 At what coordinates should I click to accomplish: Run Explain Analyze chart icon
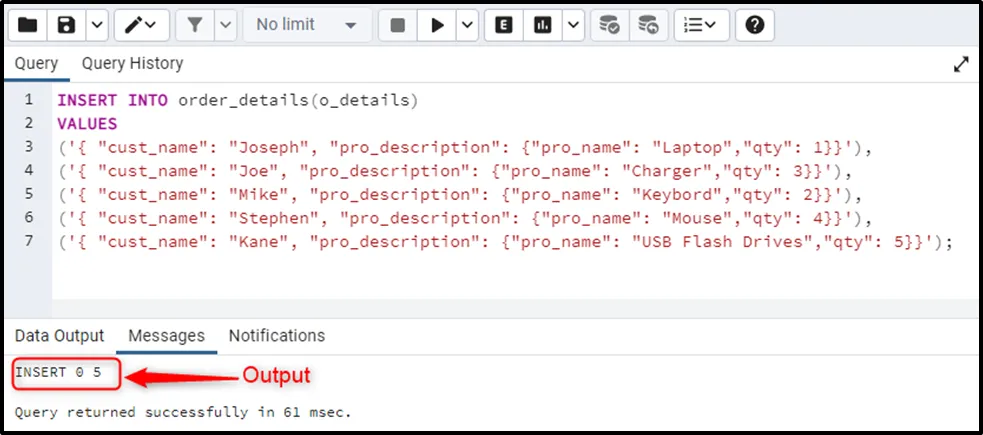(543, 25)
